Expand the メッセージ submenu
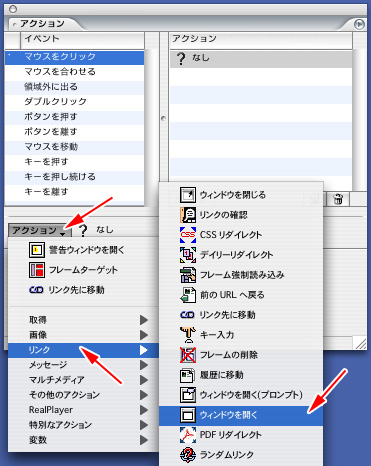371x466 pixels. (83, 365)
